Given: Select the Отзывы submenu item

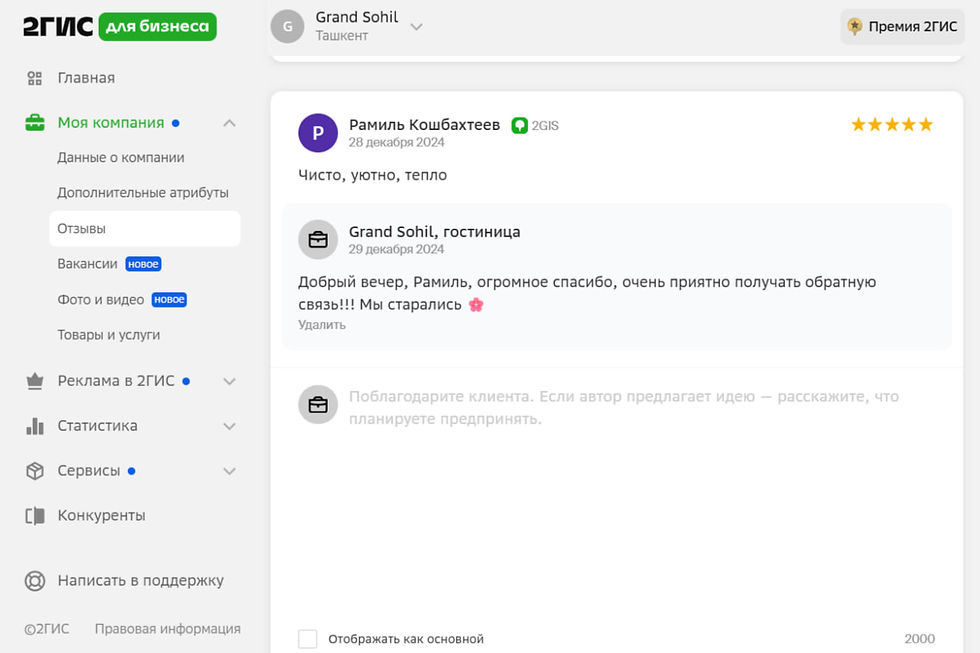Looking at the screenshot, I should pyautogui.click(x=145, y=229).
